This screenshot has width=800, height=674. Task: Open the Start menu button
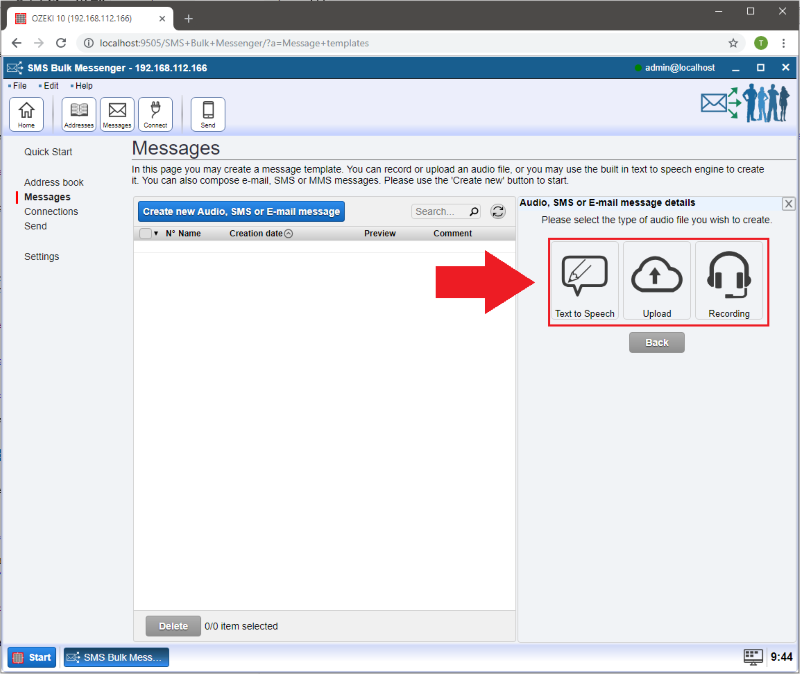click(x=32, y=657)
